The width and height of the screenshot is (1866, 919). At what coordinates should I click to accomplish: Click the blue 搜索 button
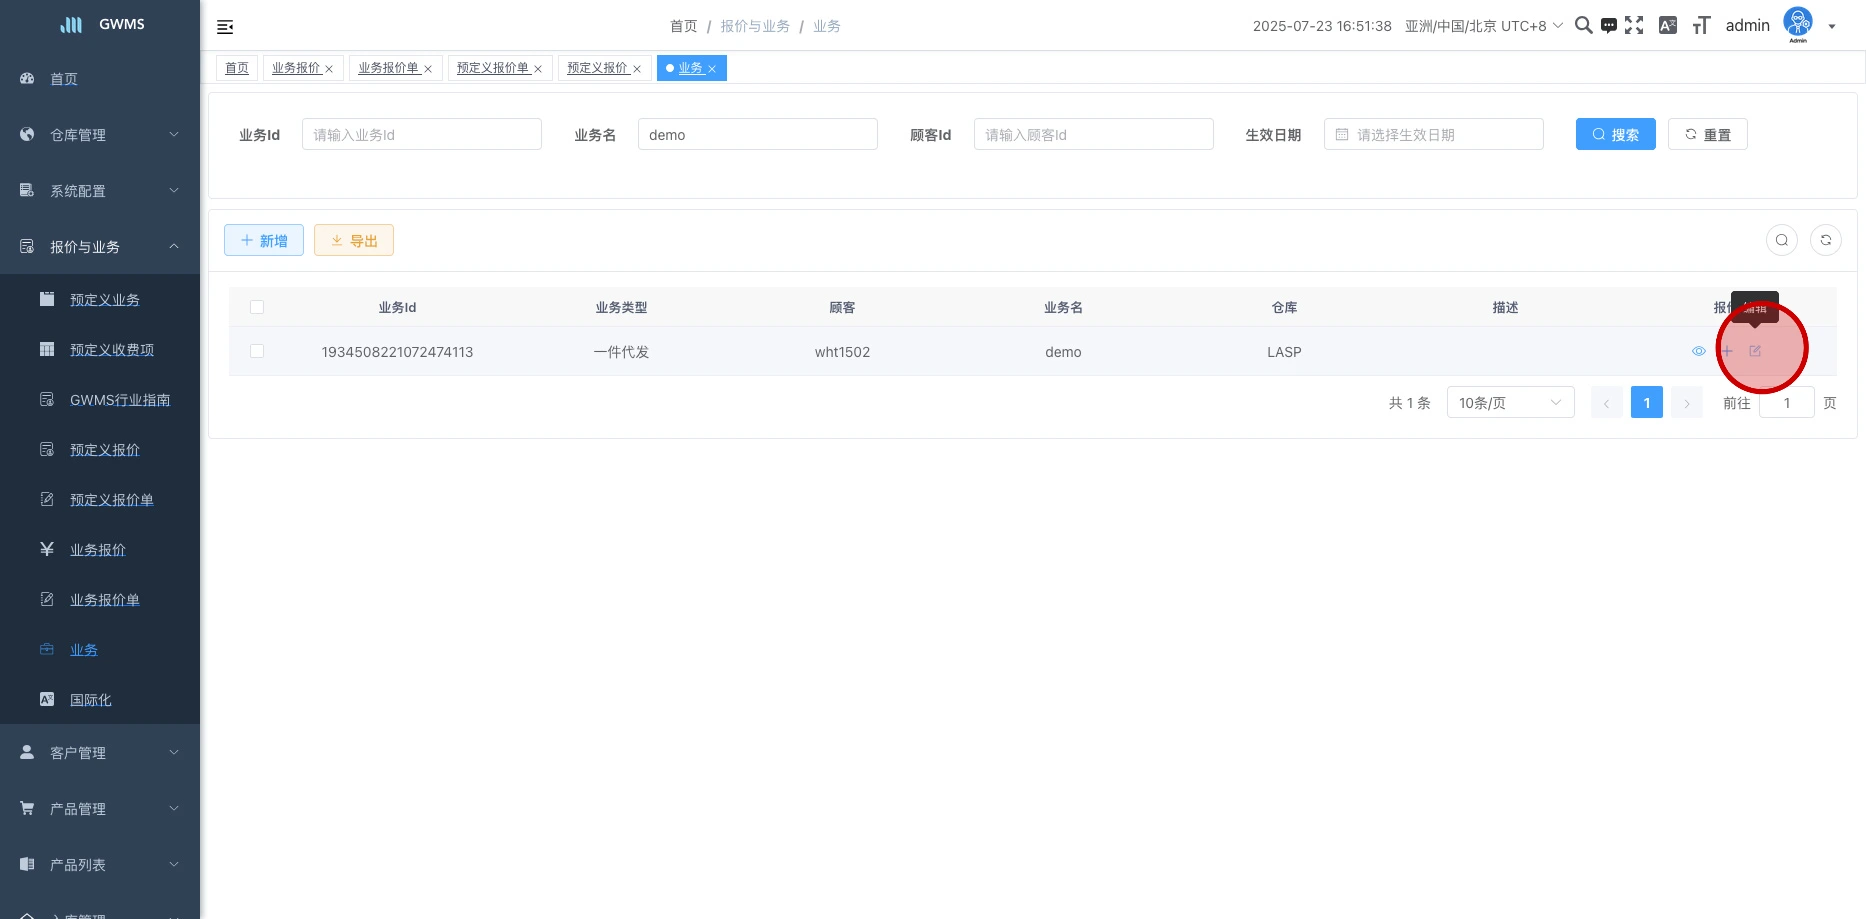click(x=1615, y=135)
